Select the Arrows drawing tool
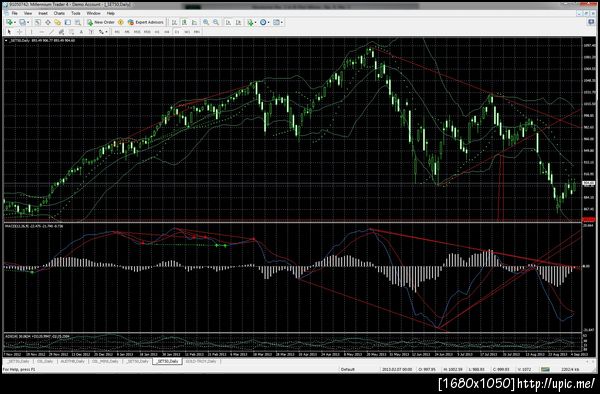600x394 pixels. (101, 32)
